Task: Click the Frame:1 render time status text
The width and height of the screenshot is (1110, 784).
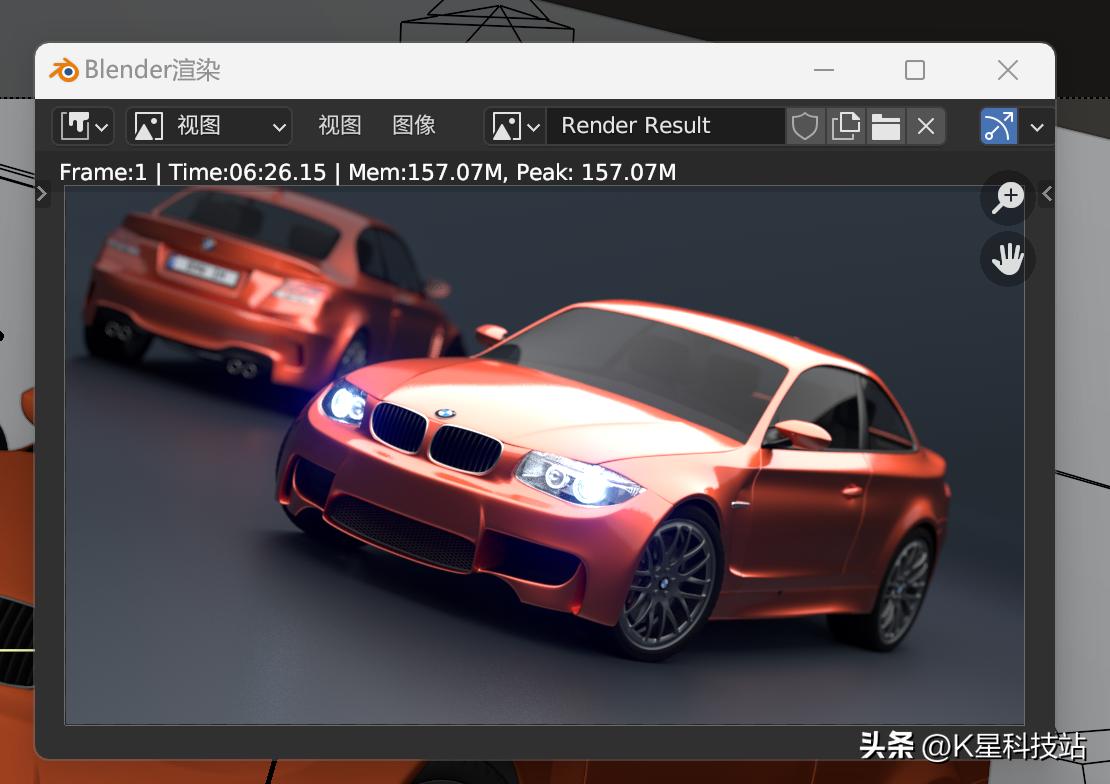Action: click(367, 172)
